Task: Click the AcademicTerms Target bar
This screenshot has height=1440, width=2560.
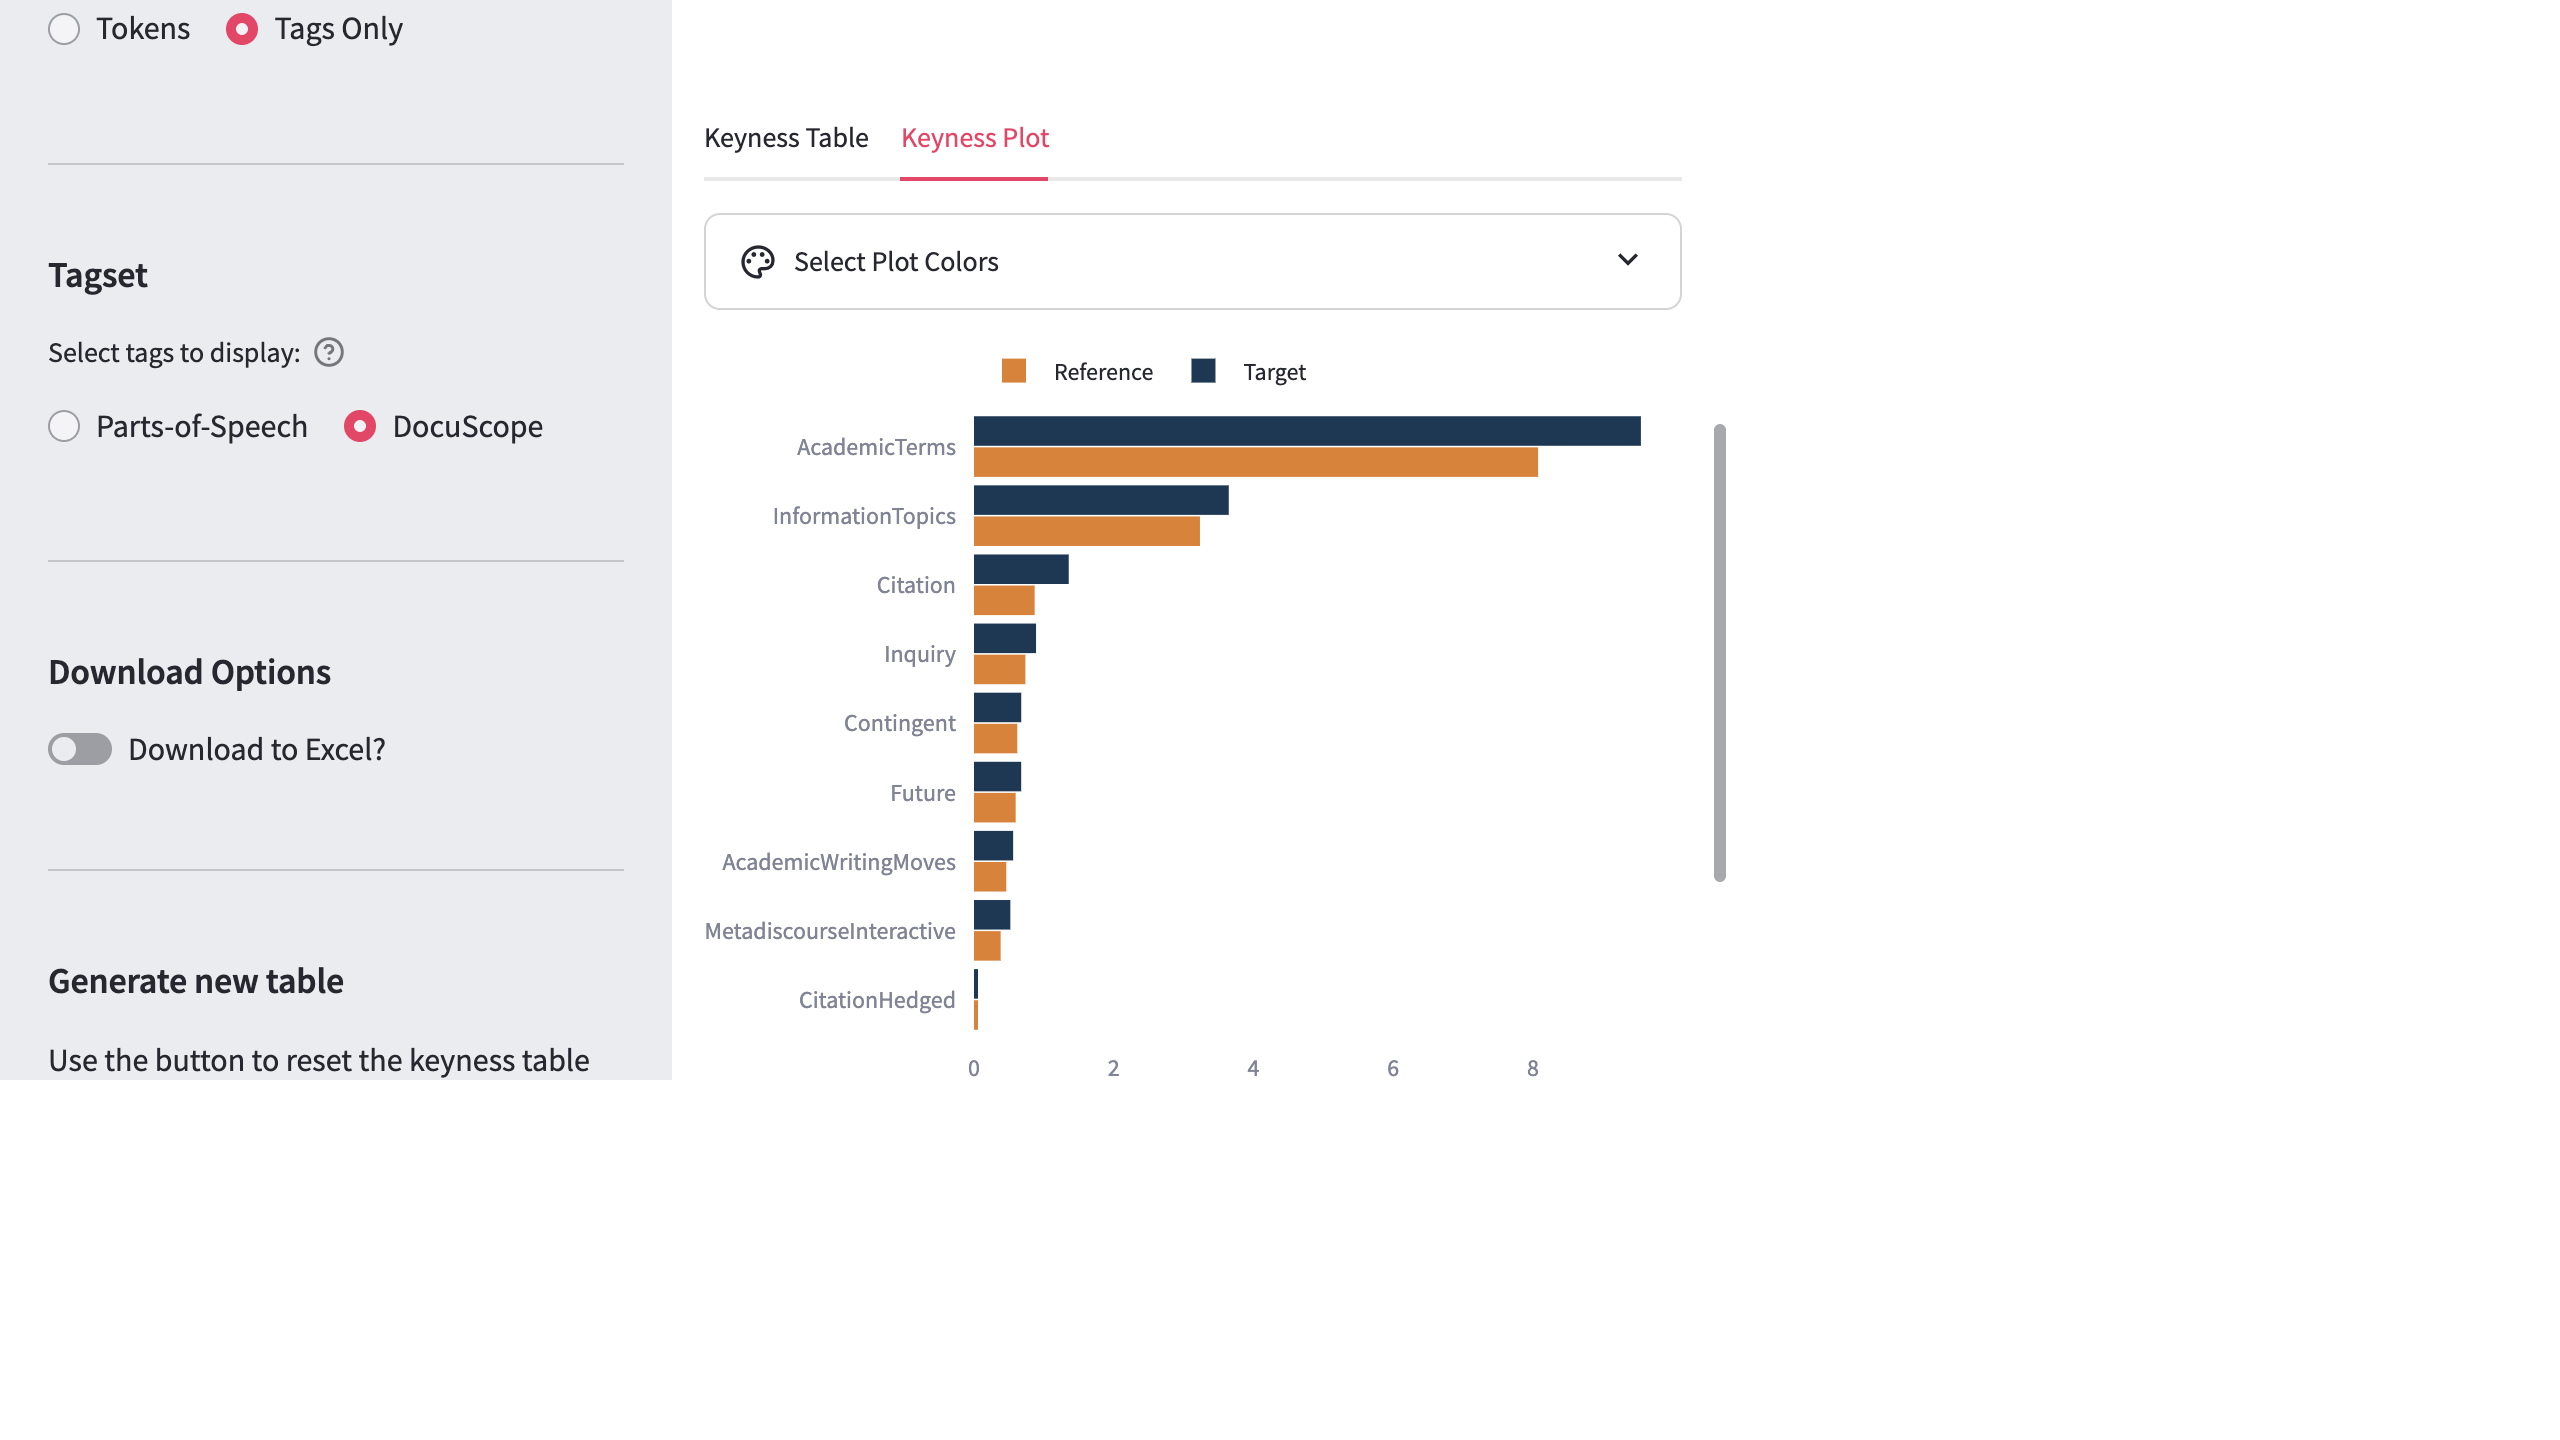Action: pos(1307,431)
